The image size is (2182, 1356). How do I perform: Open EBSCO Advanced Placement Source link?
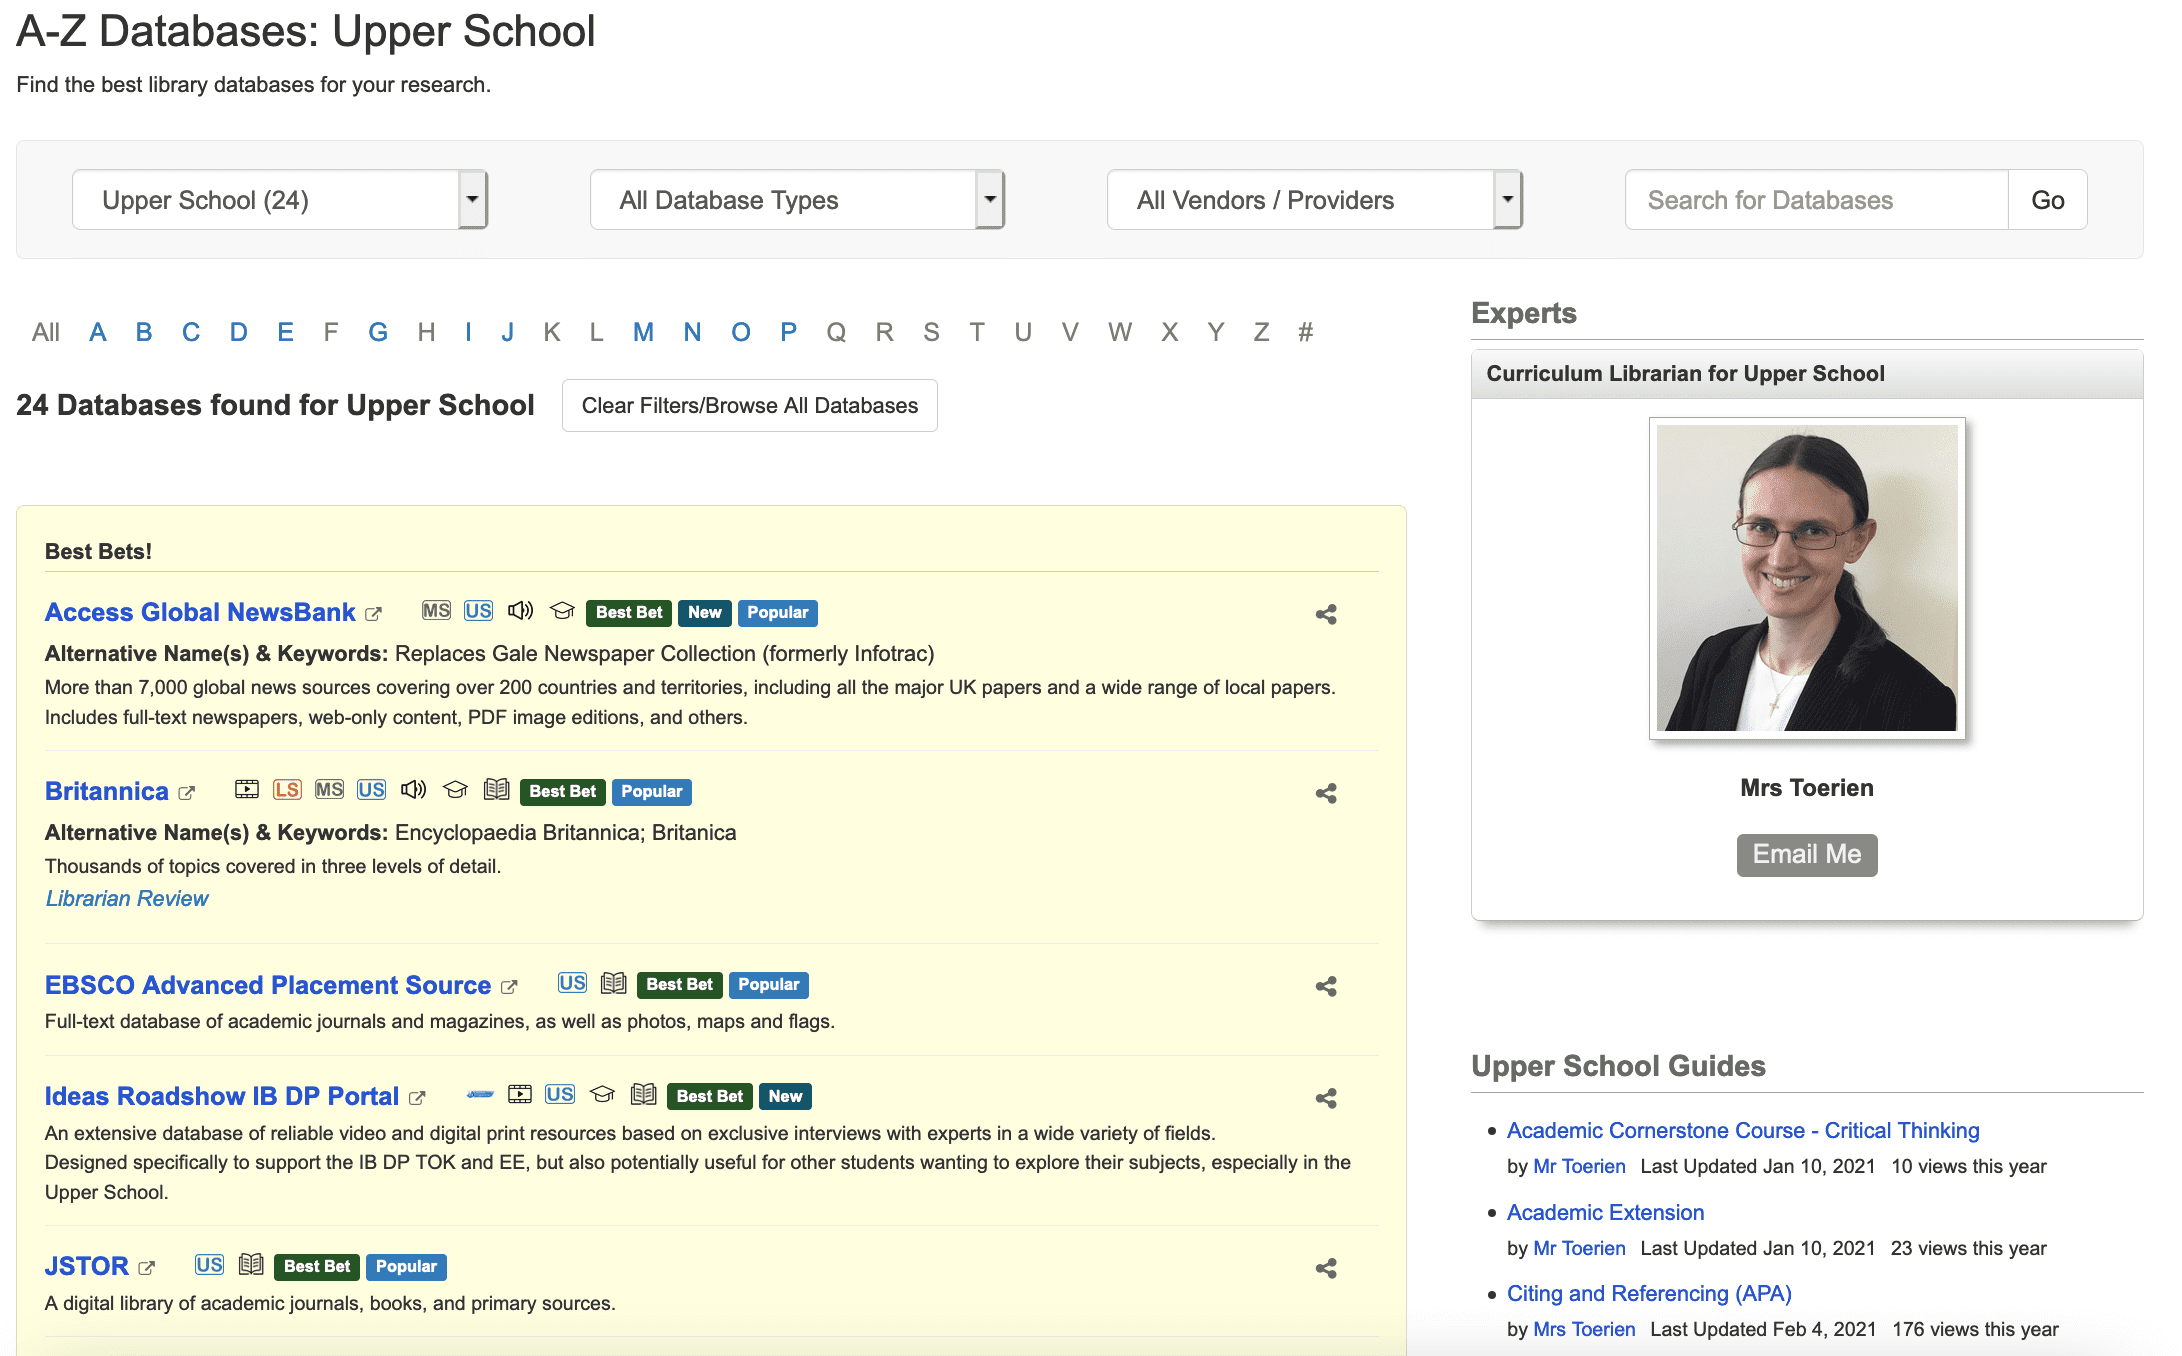268,985
